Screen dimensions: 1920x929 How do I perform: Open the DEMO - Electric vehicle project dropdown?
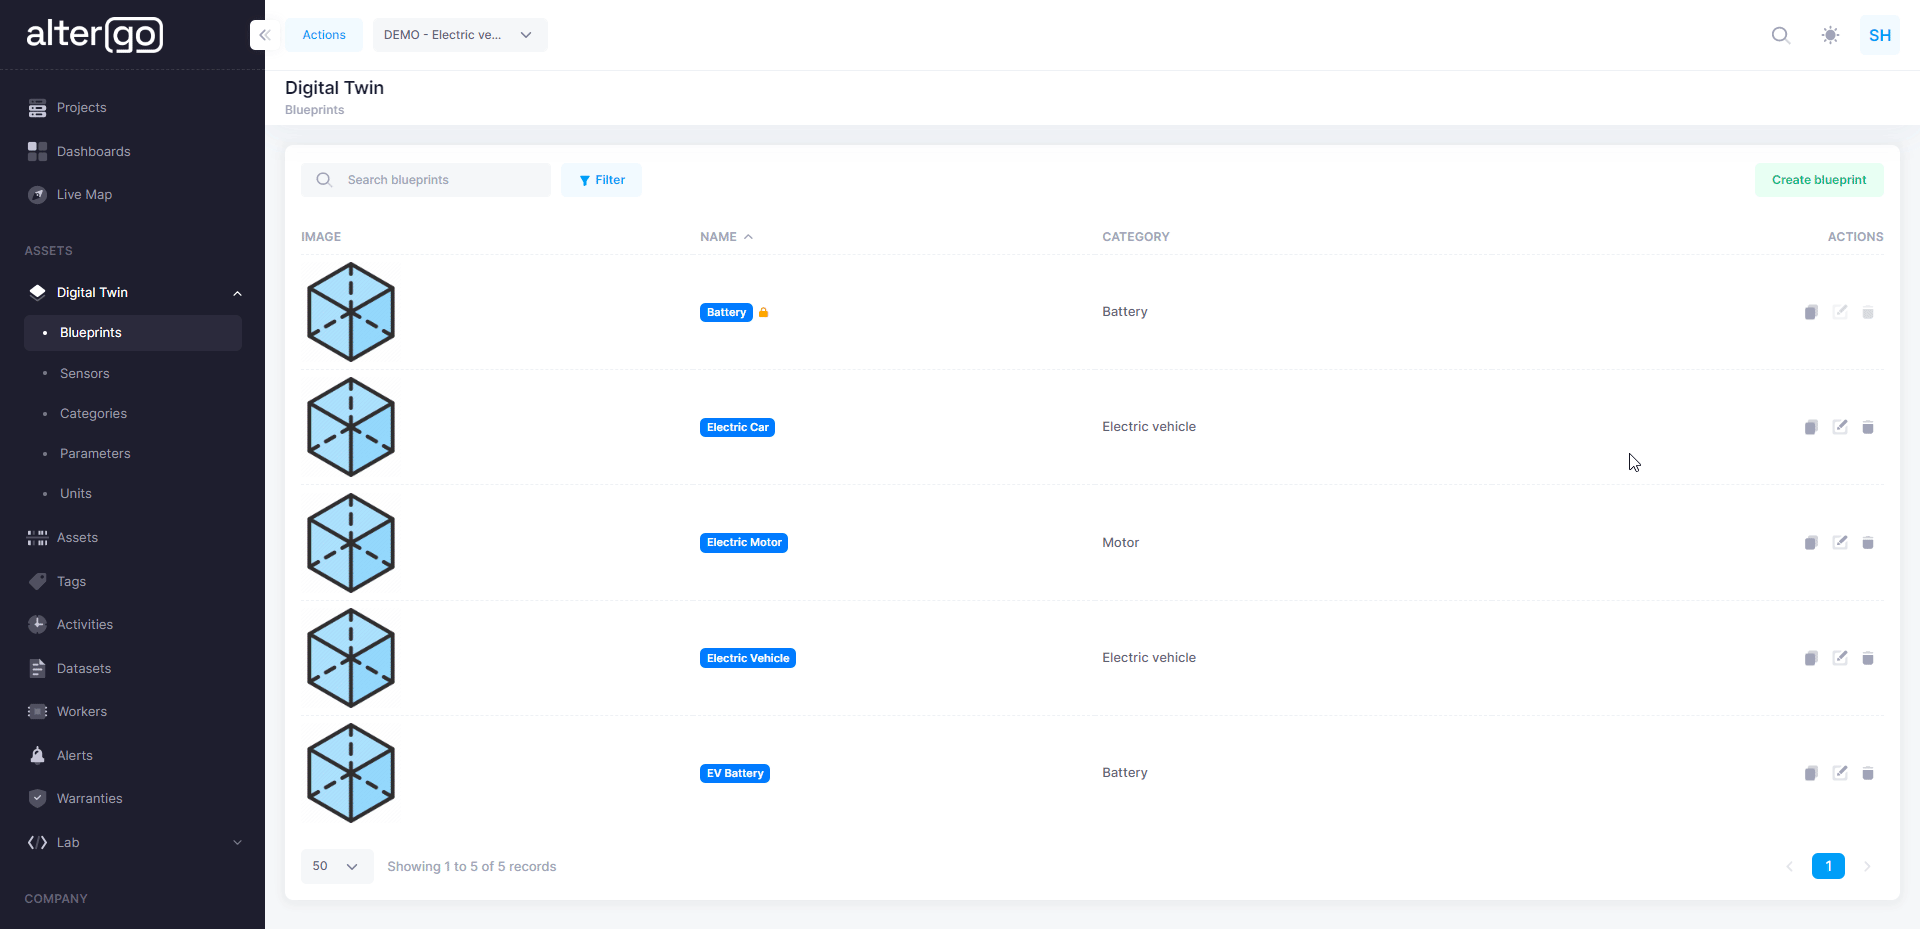(x=459, y=35)
